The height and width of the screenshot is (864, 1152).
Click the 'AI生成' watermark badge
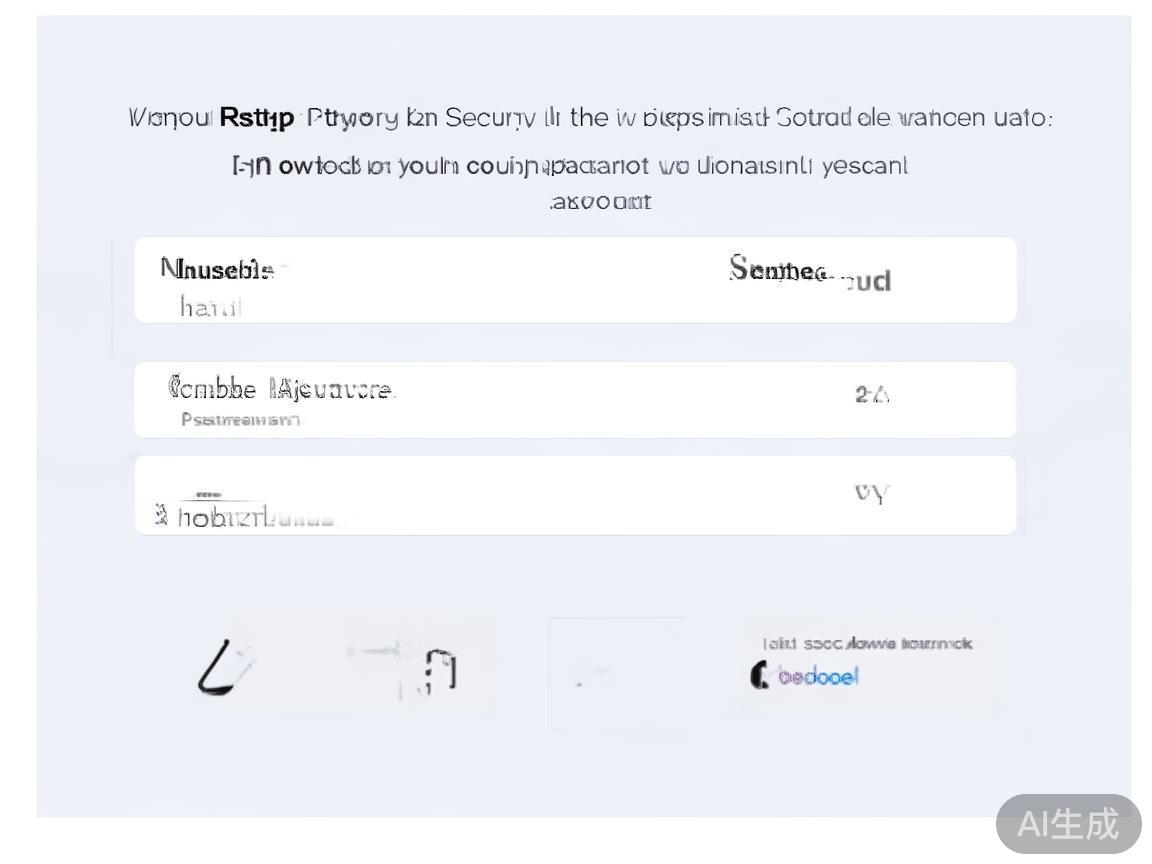click(1068, 824)
